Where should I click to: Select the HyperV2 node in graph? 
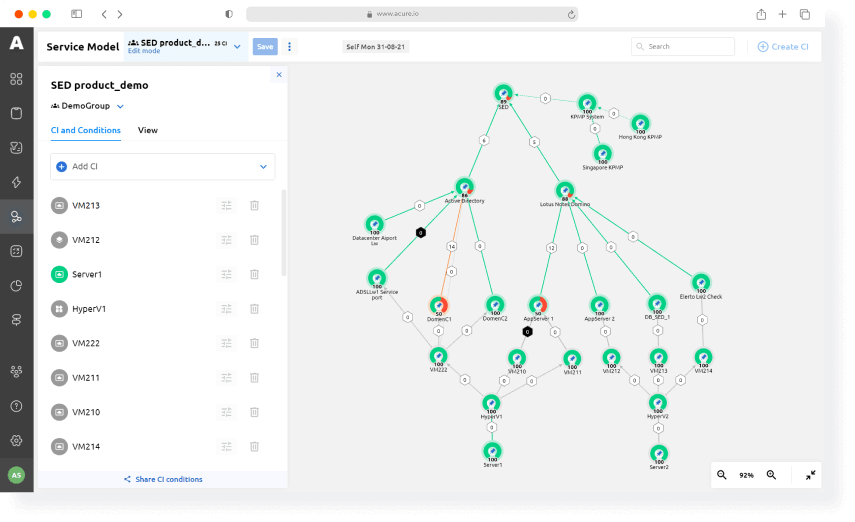658,403
